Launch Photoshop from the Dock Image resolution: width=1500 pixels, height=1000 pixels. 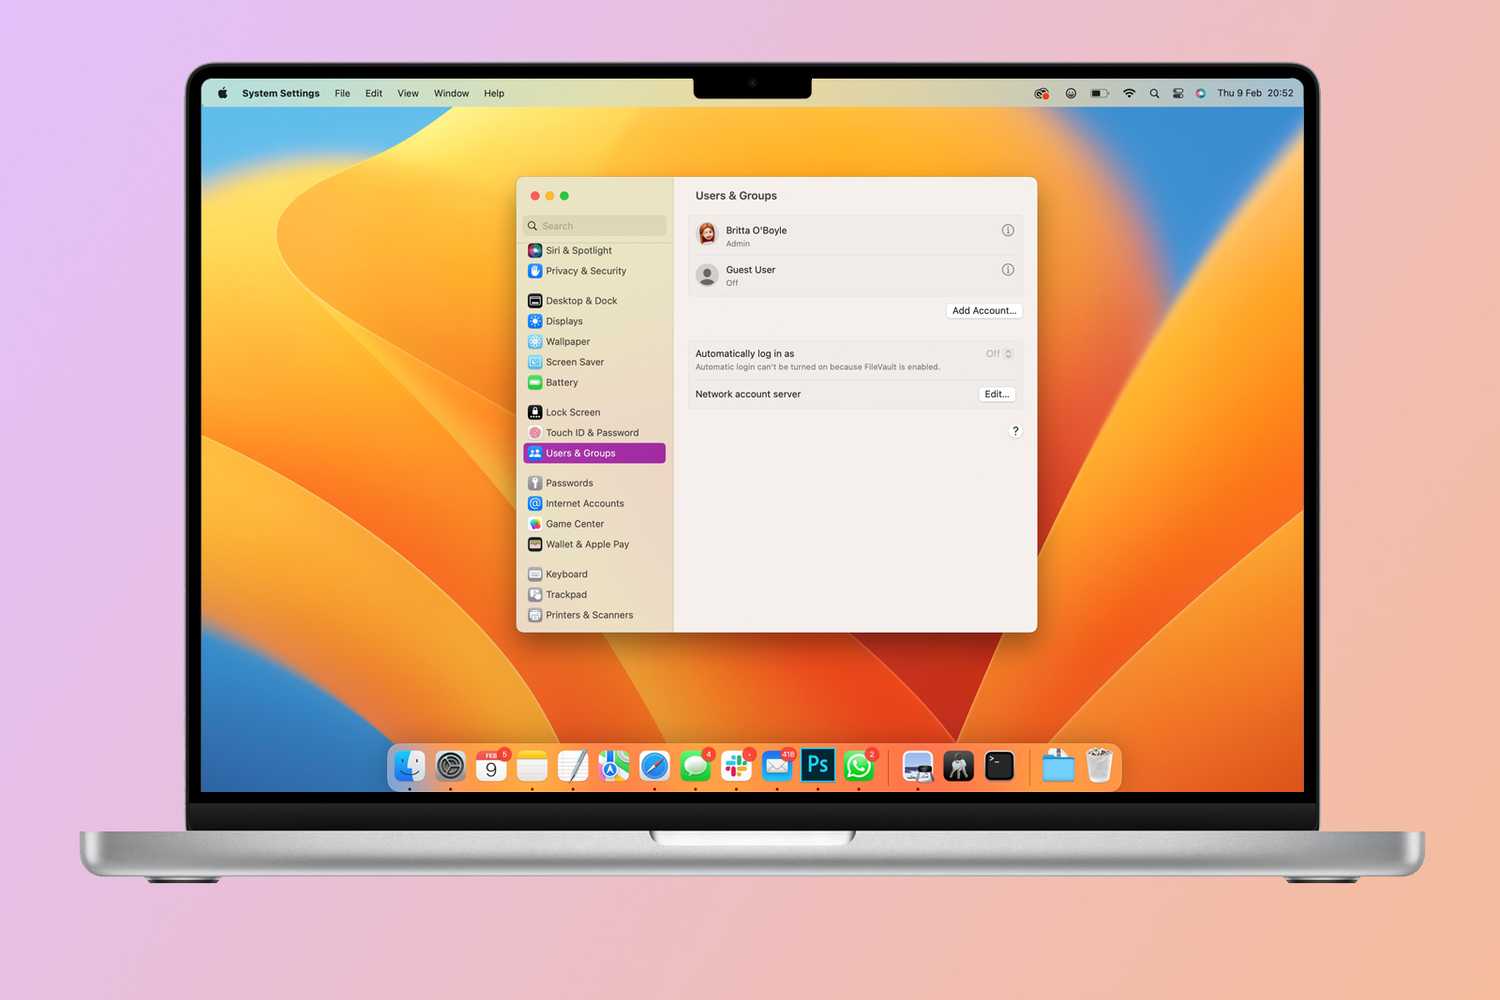[818, 765]
